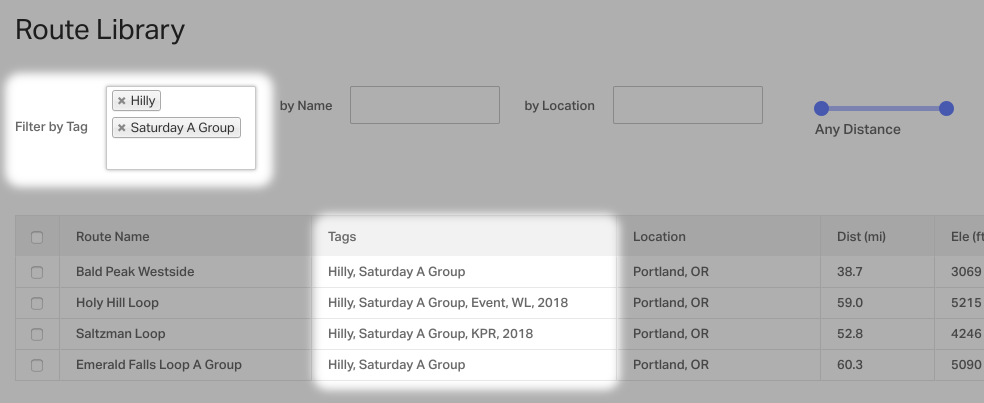Click the by Name filter field

[425, 105]
